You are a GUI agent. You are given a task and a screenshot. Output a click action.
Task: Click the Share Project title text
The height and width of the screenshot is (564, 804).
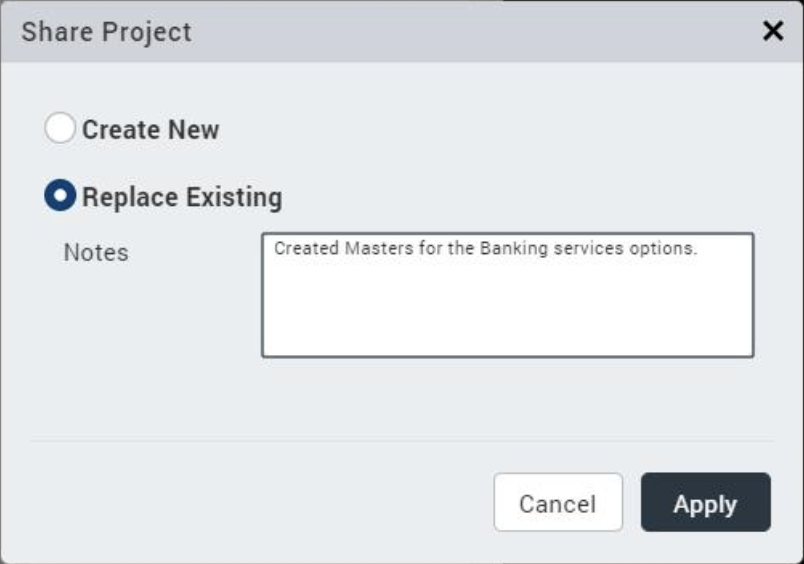click(x=106, y=32)
